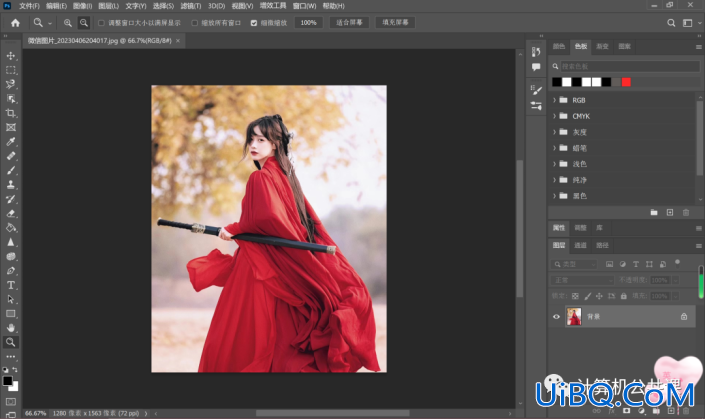Open the History panel icon
Viewport: 705px width, 419px height.
click(536, 52)
